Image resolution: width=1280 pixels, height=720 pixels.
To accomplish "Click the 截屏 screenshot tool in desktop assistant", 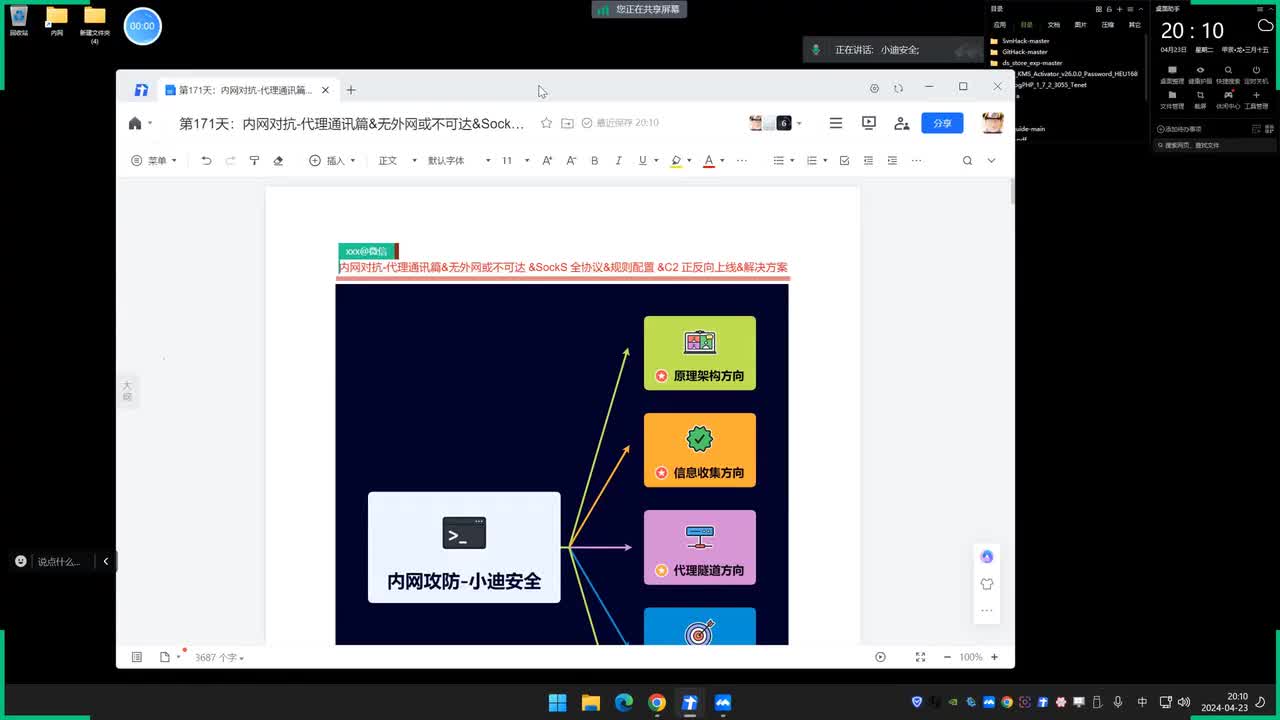I will click(x=1200, y=99).
